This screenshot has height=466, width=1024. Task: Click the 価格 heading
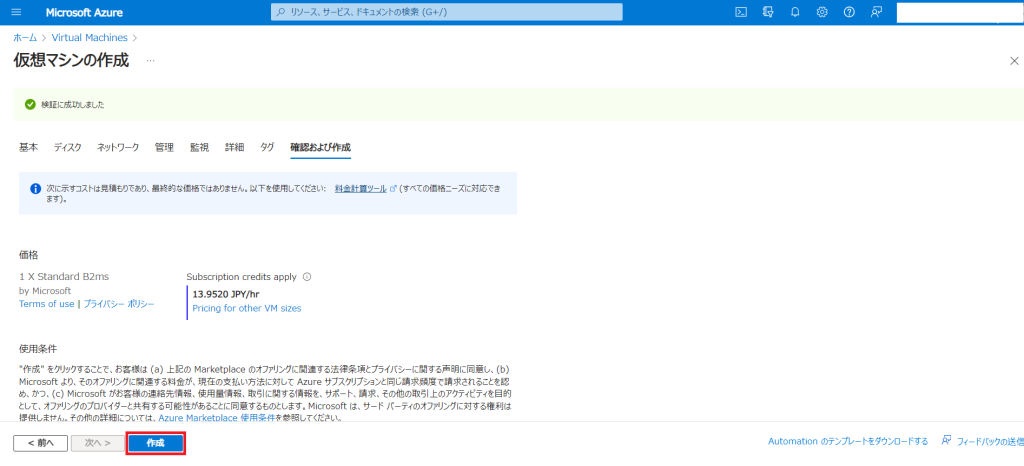(28, 255)
